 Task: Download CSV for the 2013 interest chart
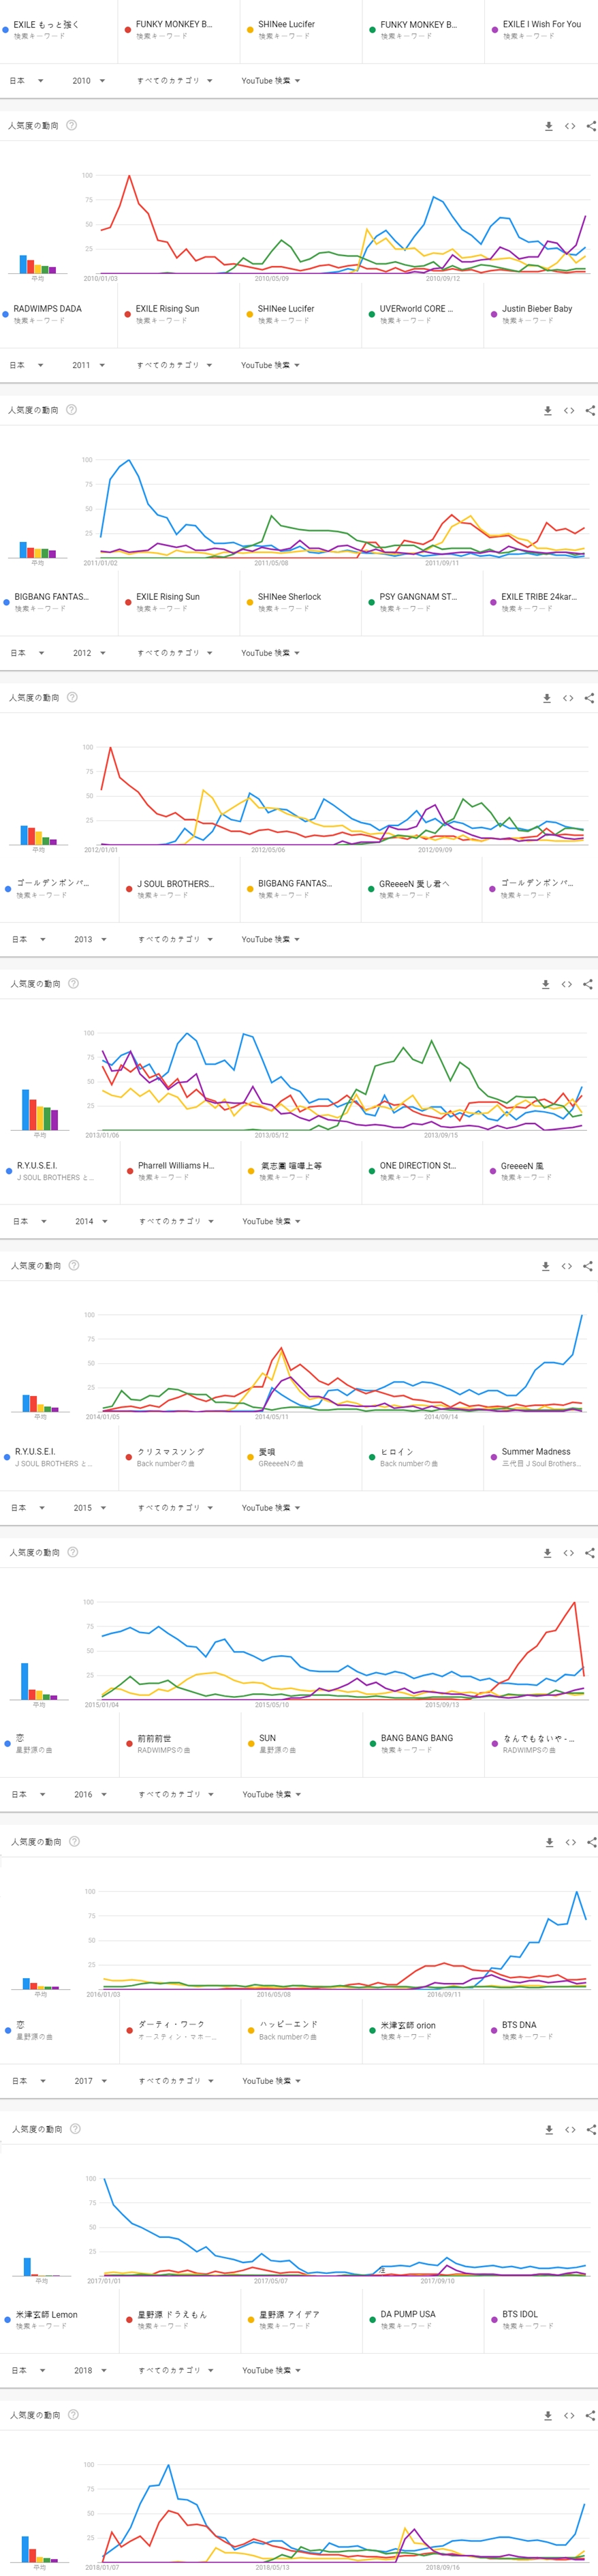(546, 984)
